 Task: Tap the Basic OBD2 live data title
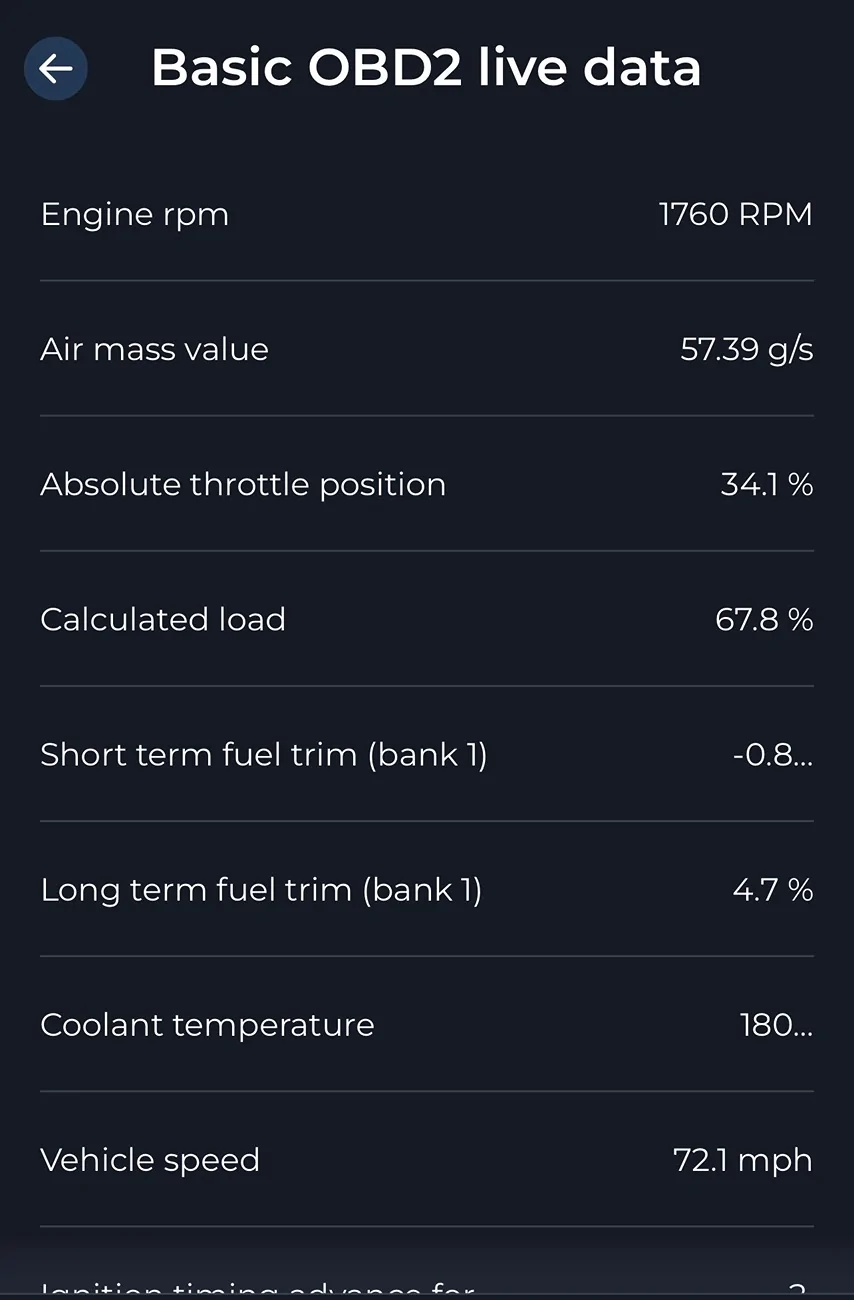click(x=426, y=68)
